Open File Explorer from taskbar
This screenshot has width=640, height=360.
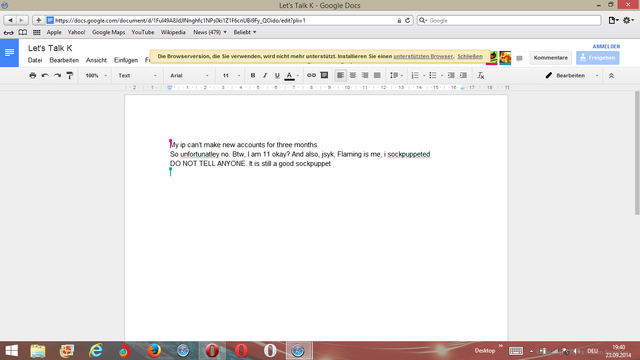click(38, 351)
